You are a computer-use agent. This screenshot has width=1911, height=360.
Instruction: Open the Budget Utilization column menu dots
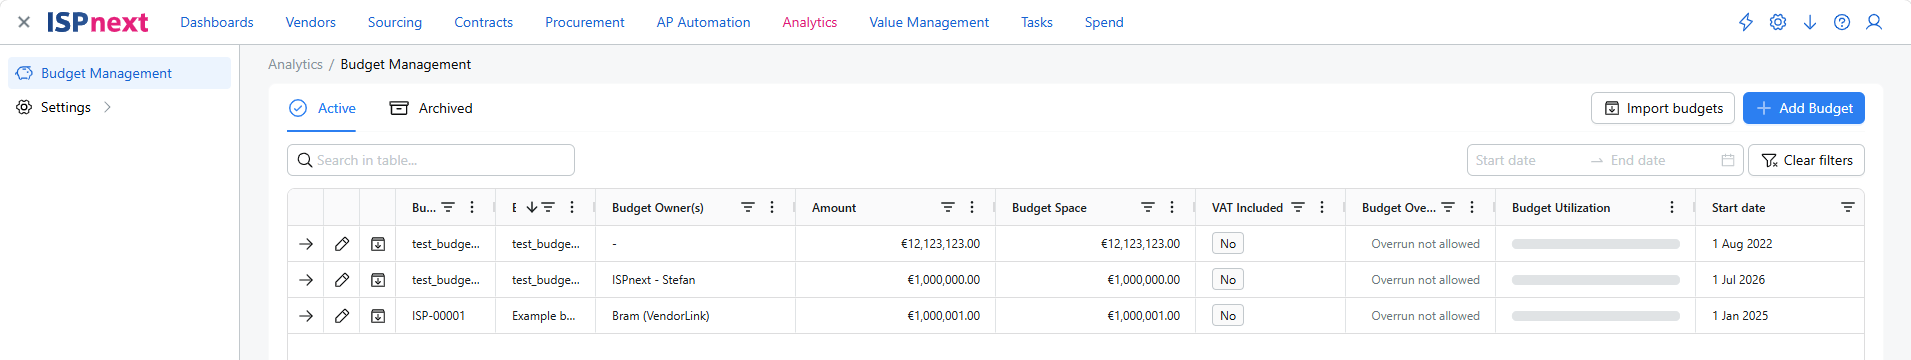click(x=1672, y=207)
